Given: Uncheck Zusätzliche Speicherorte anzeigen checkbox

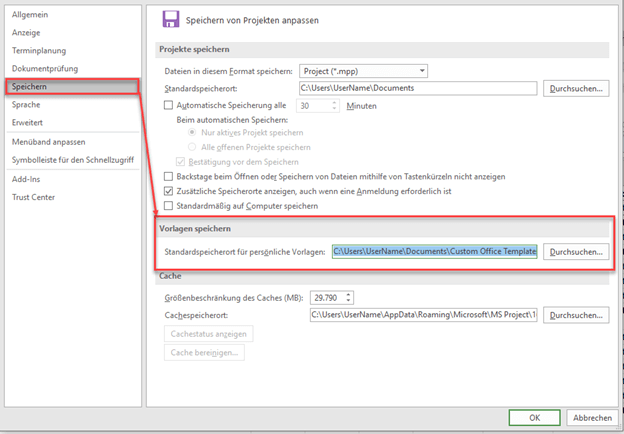Looking at the screenshot, I should pyautogui.click(x=168, y=191).
